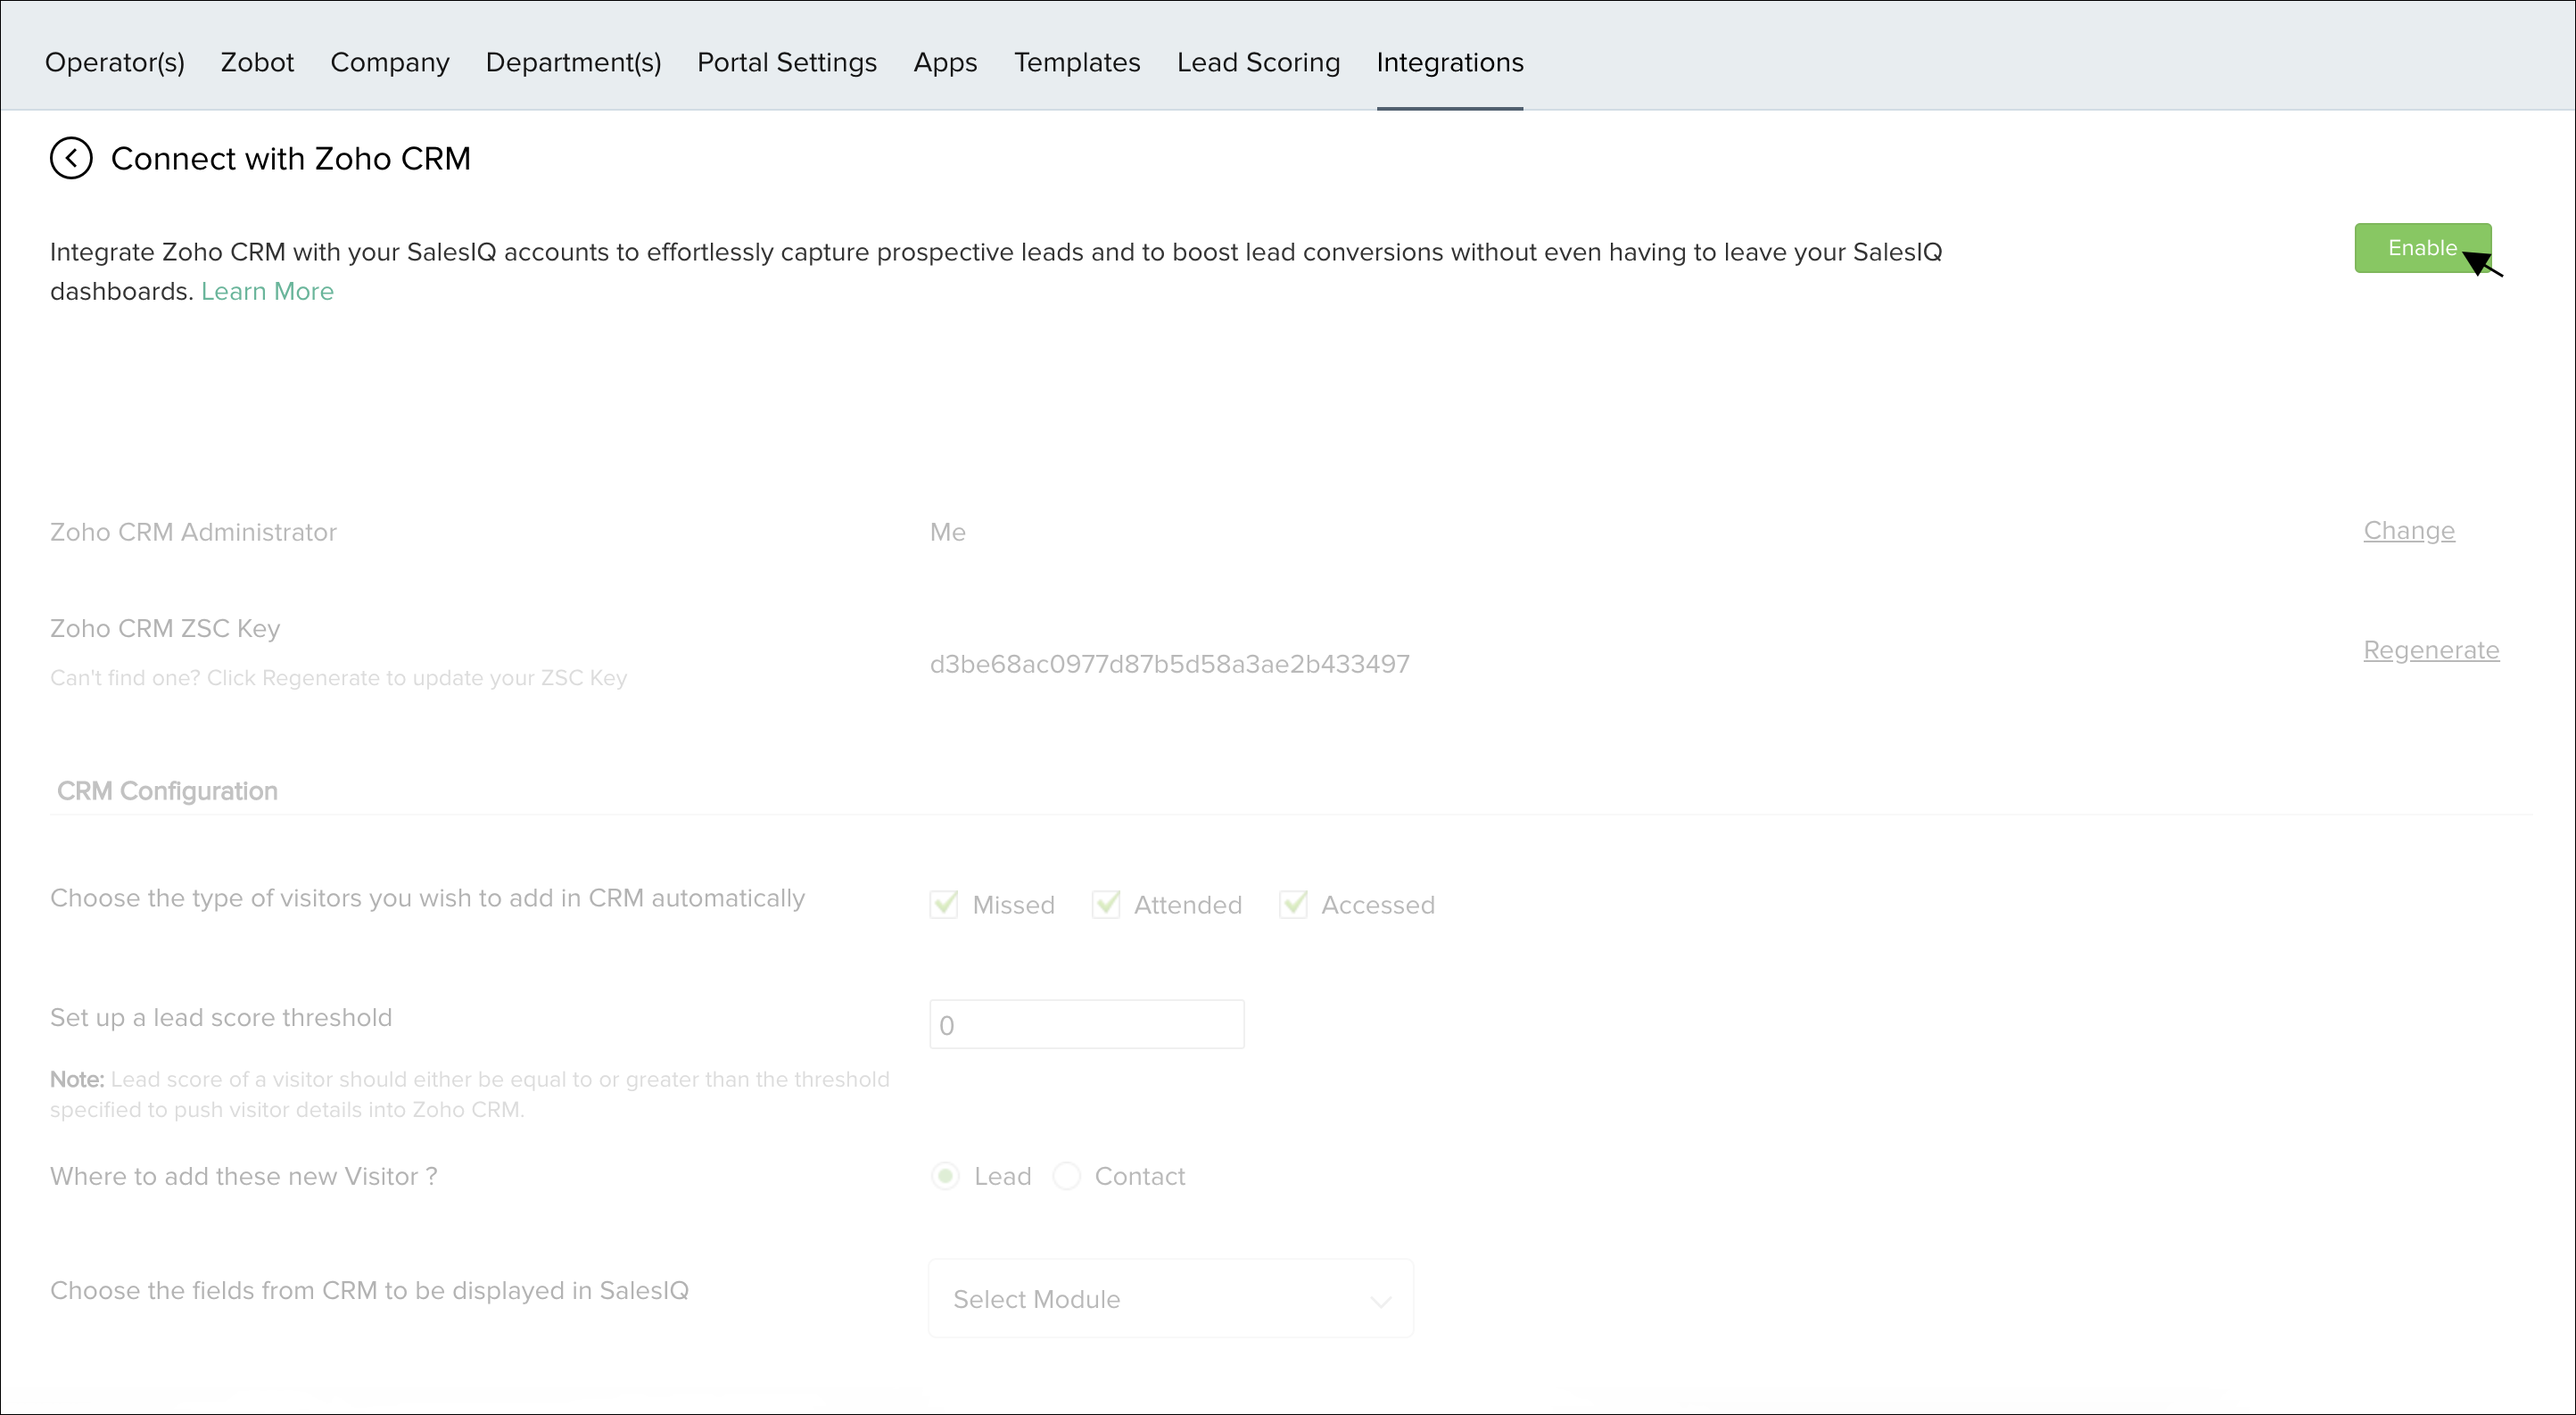Open the Apps tab
Image resolution: width=2576 pixels, height=1415 pixels.
945,62
